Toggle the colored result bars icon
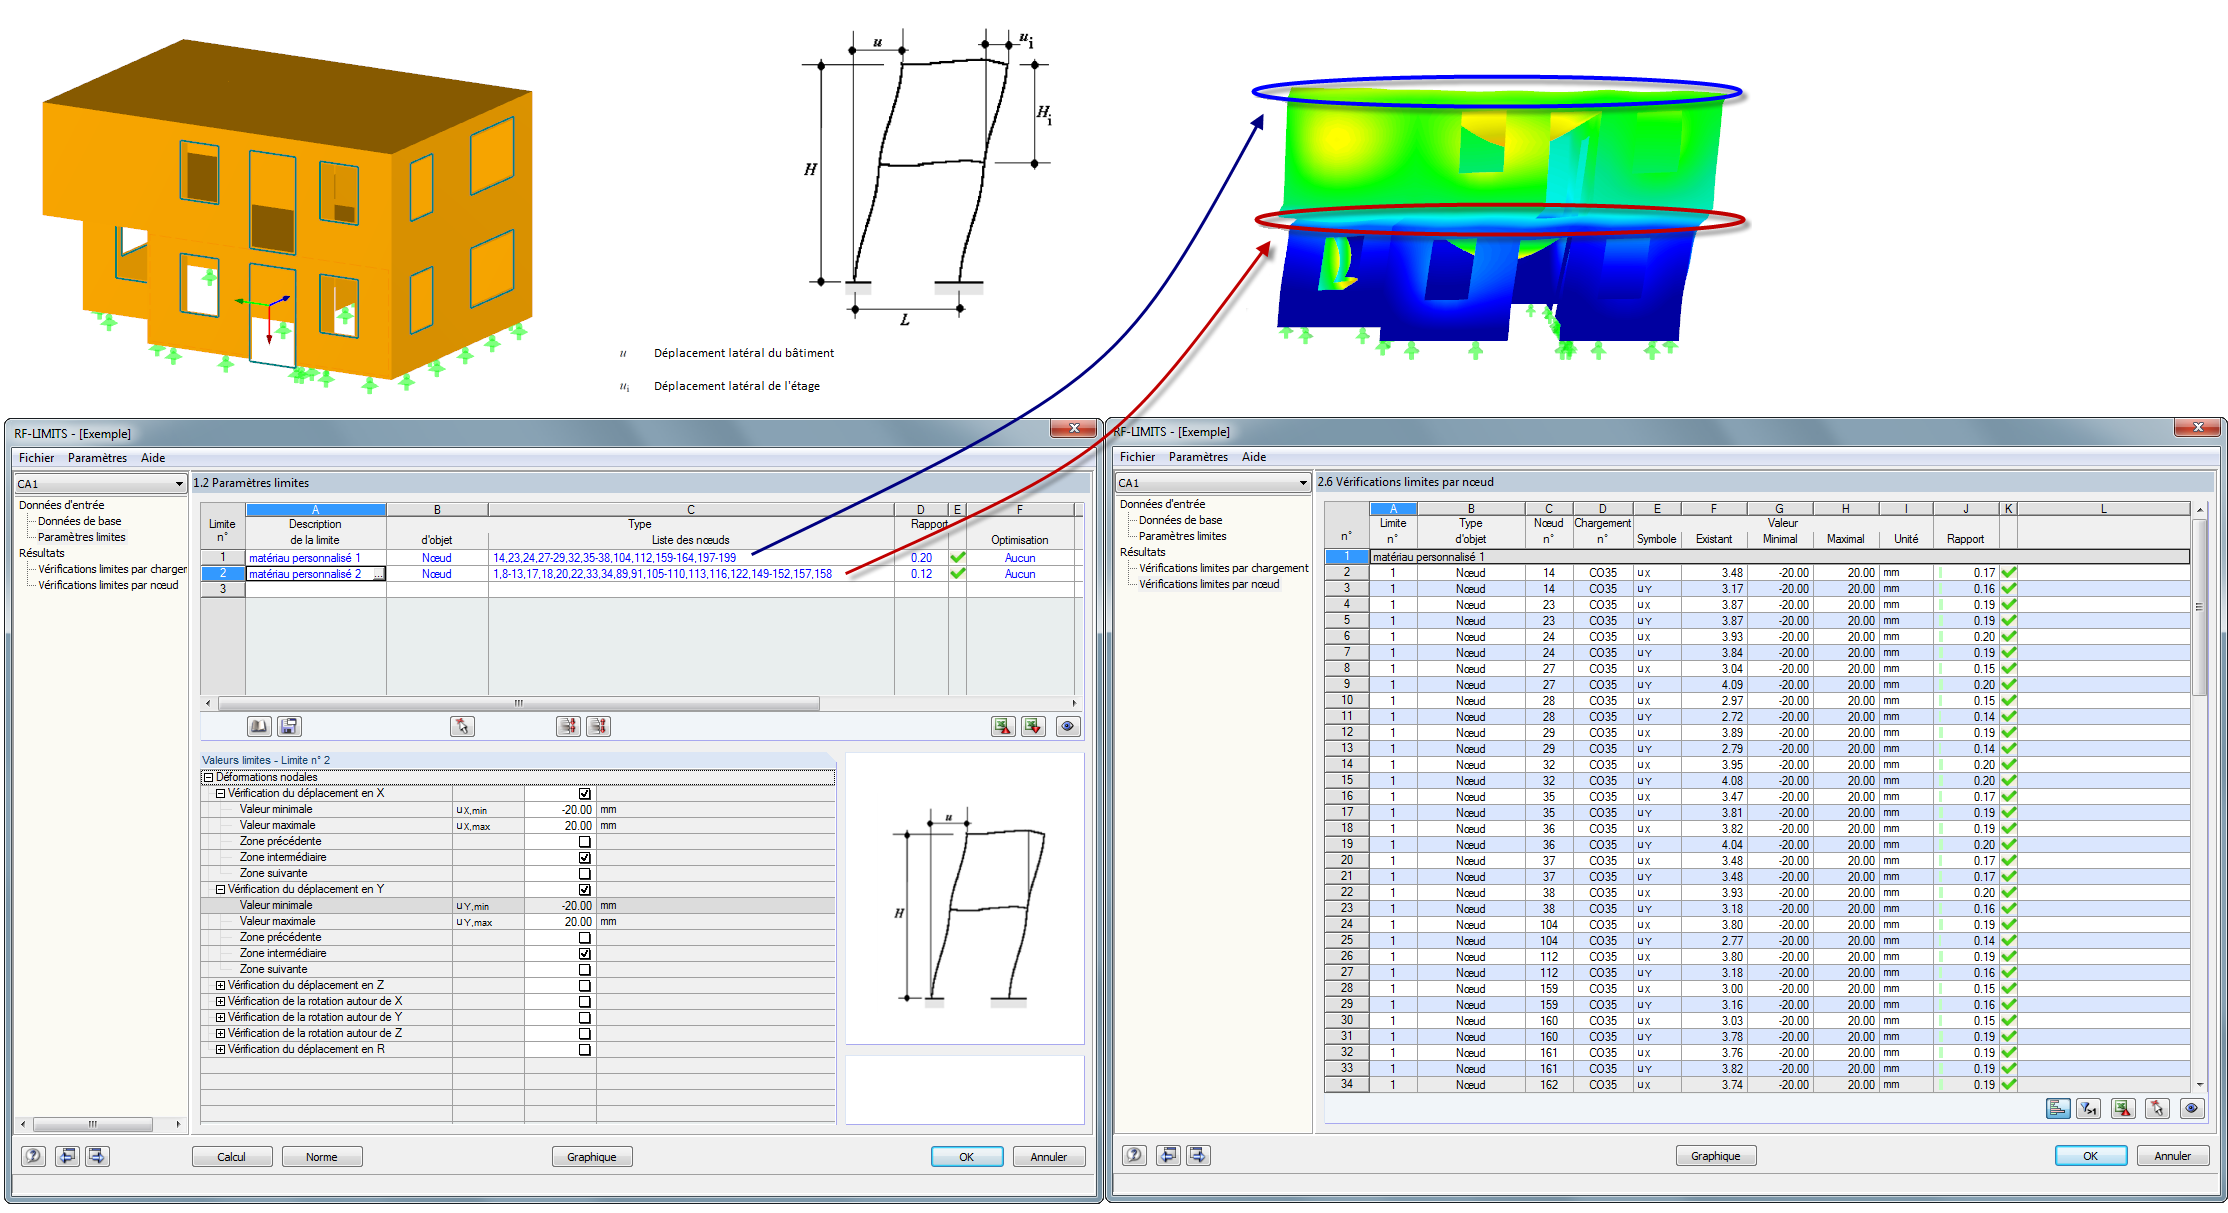The image size is (2228, 1213). pyautogui.click(x=2058, y=1108)
